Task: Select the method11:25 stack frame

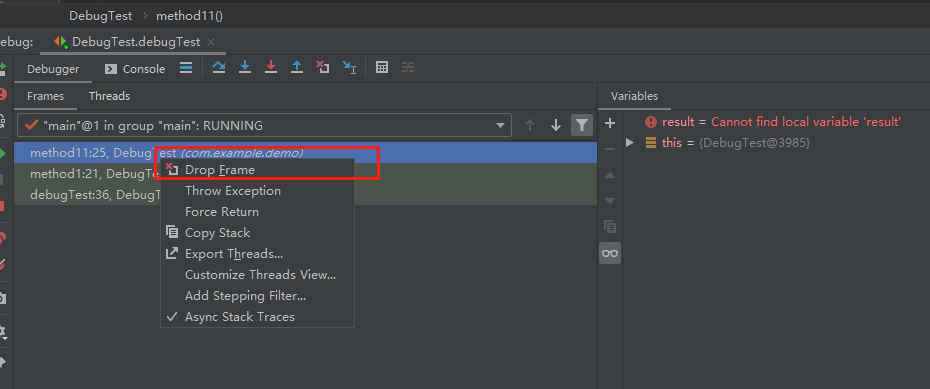Action: (x=305, y=153)
